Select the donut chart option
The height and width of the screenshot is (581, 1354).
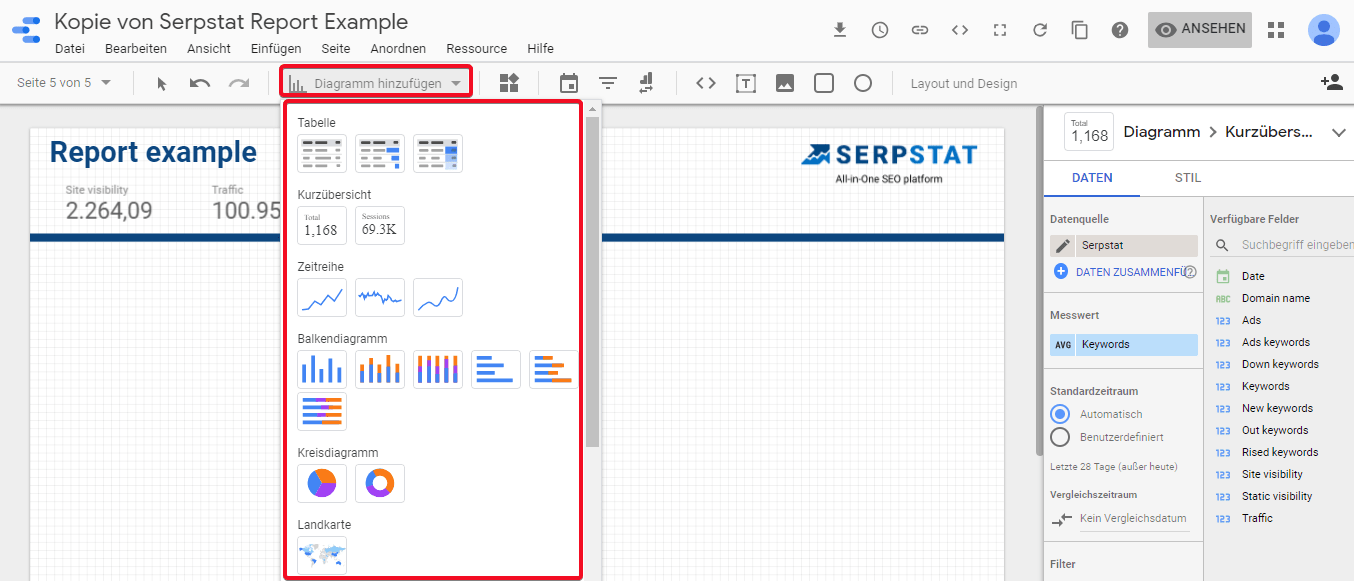click(x=380, y=484)
